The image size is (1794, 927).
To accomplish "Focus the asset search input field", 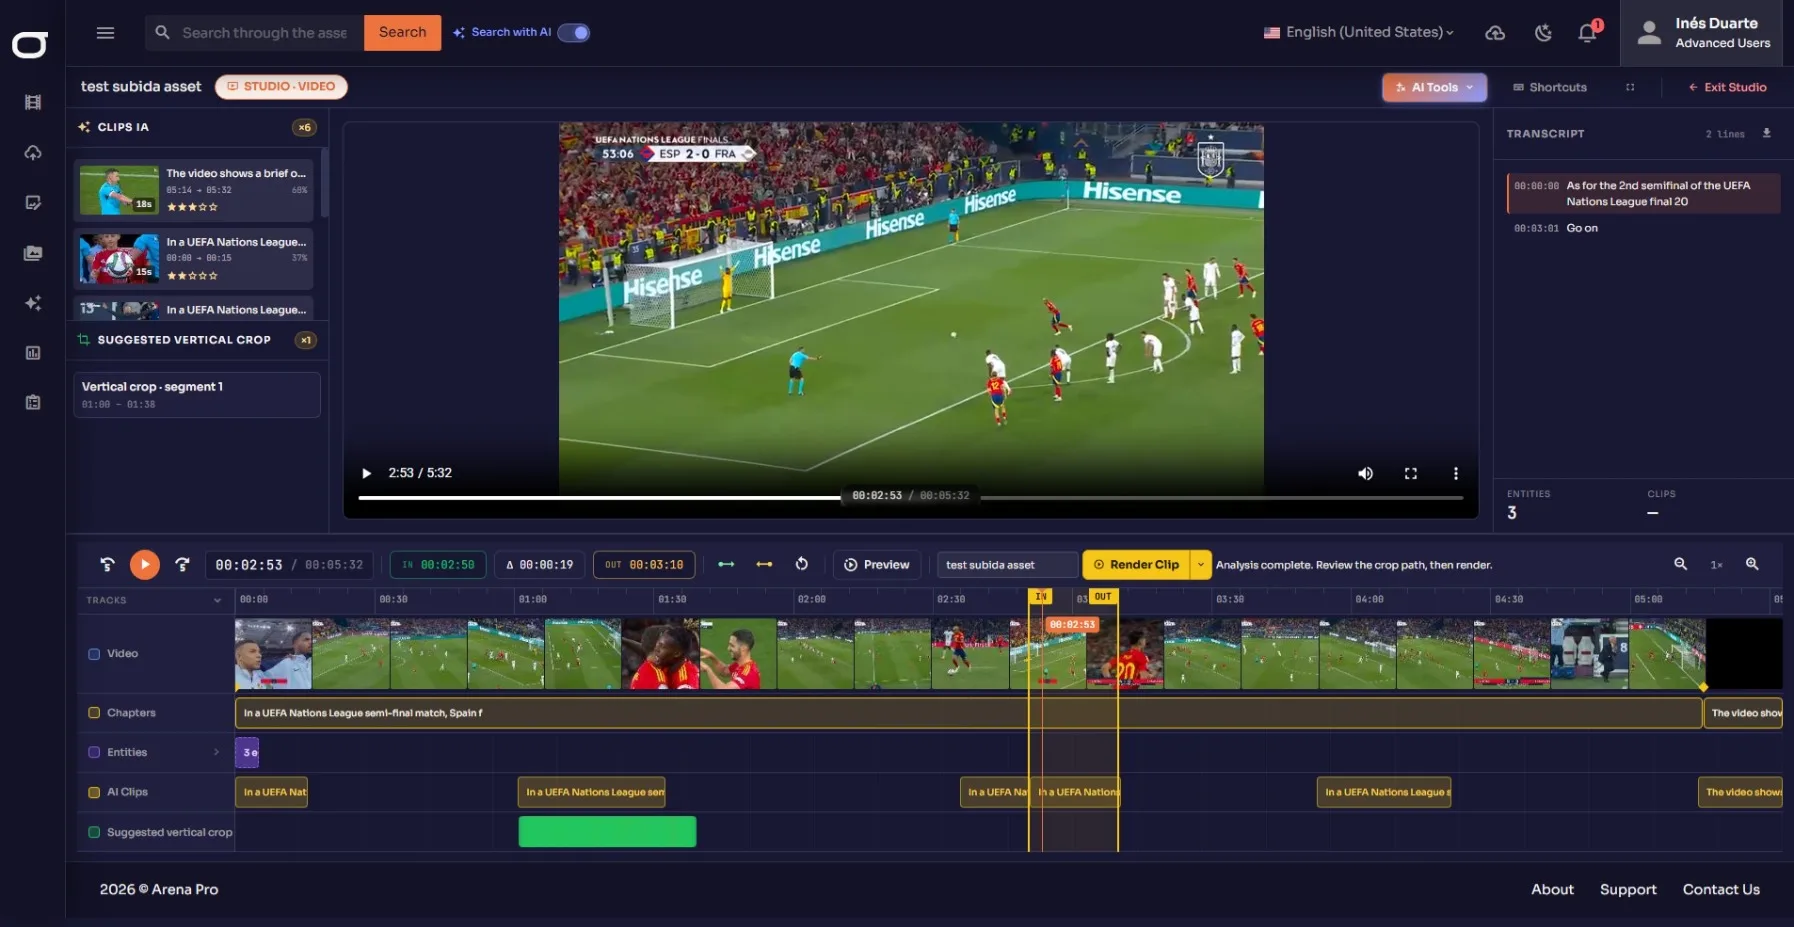I will click(x=264, y=33).
